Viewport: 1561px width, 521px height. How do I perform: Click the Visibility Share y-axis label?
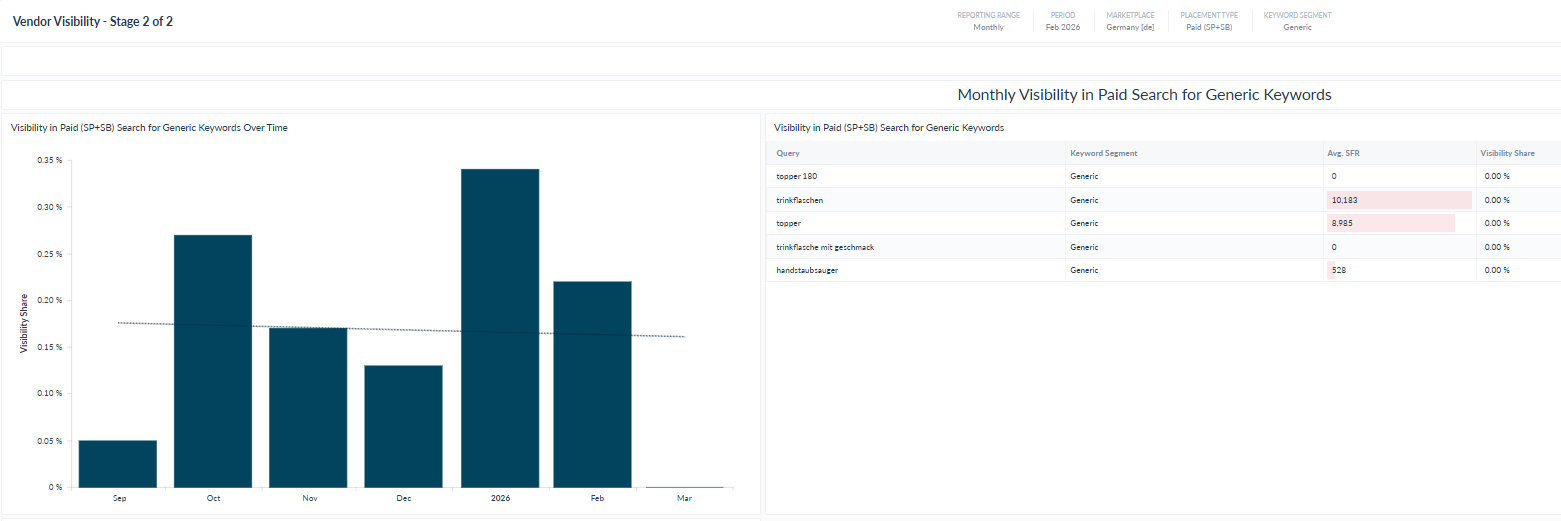(x=24, y=323)
